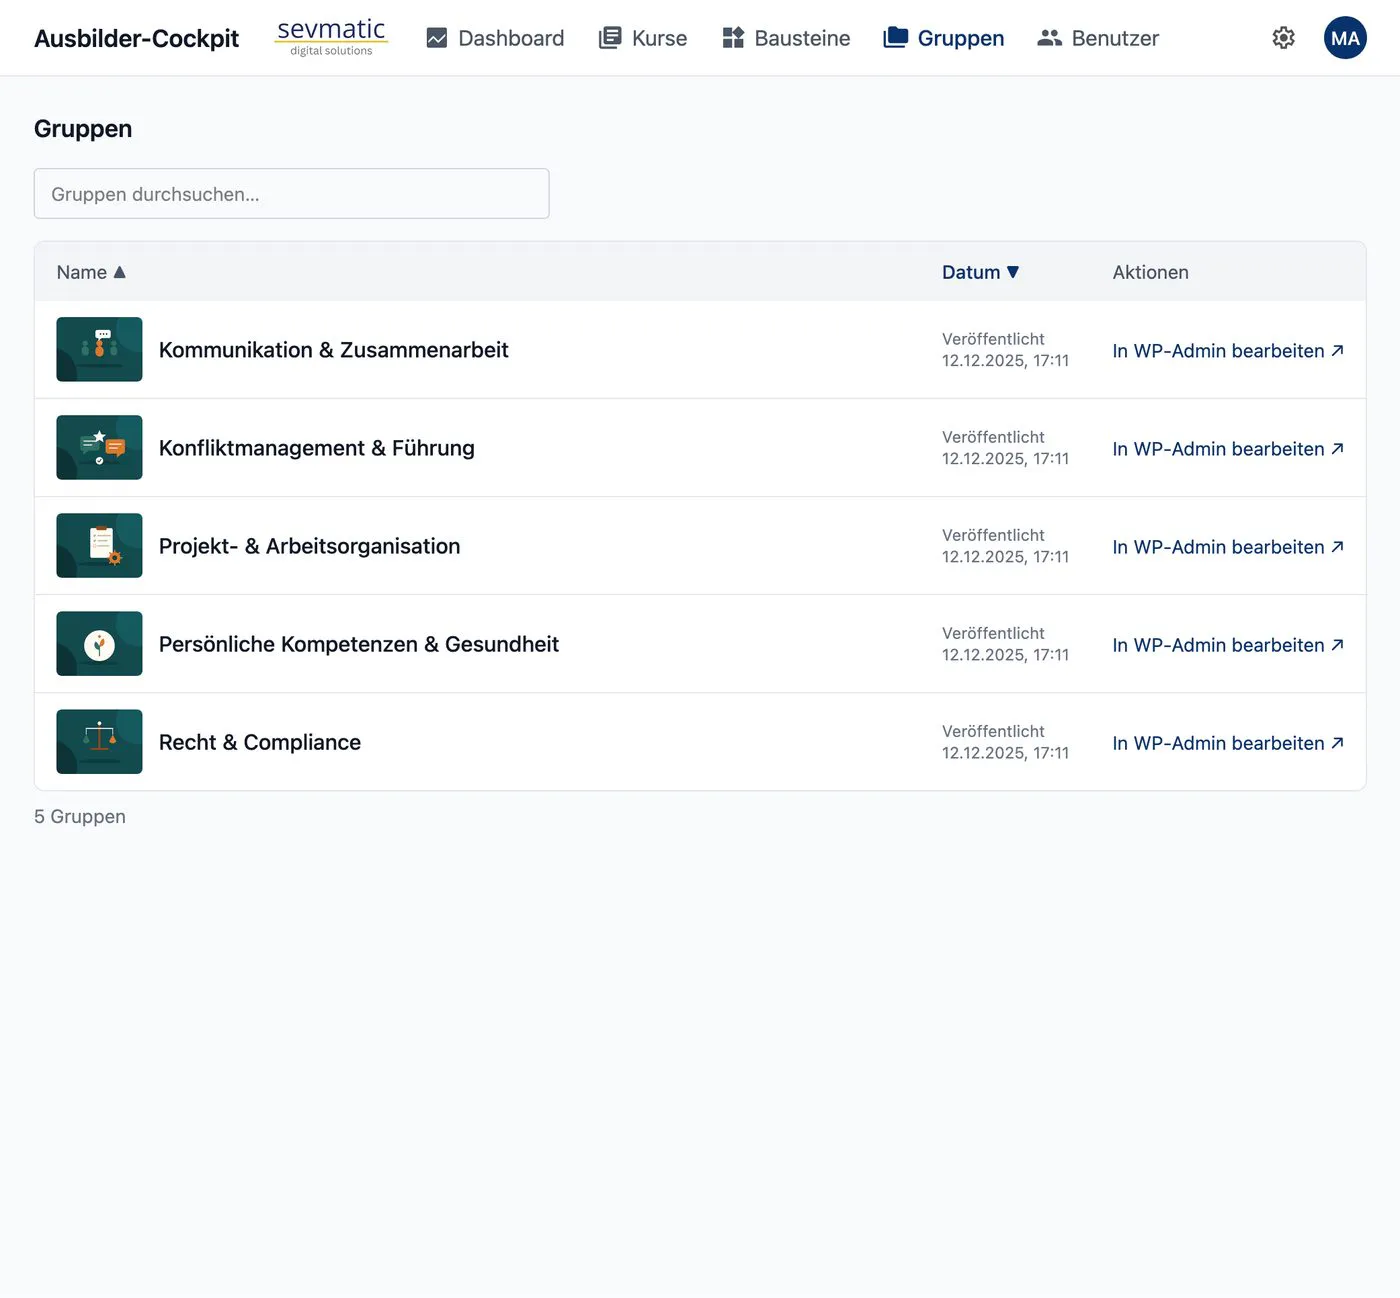The width and height of the screenshot is (1400, 1298).
Task: Sort the table by Datum column
Action: pos(980,272)
